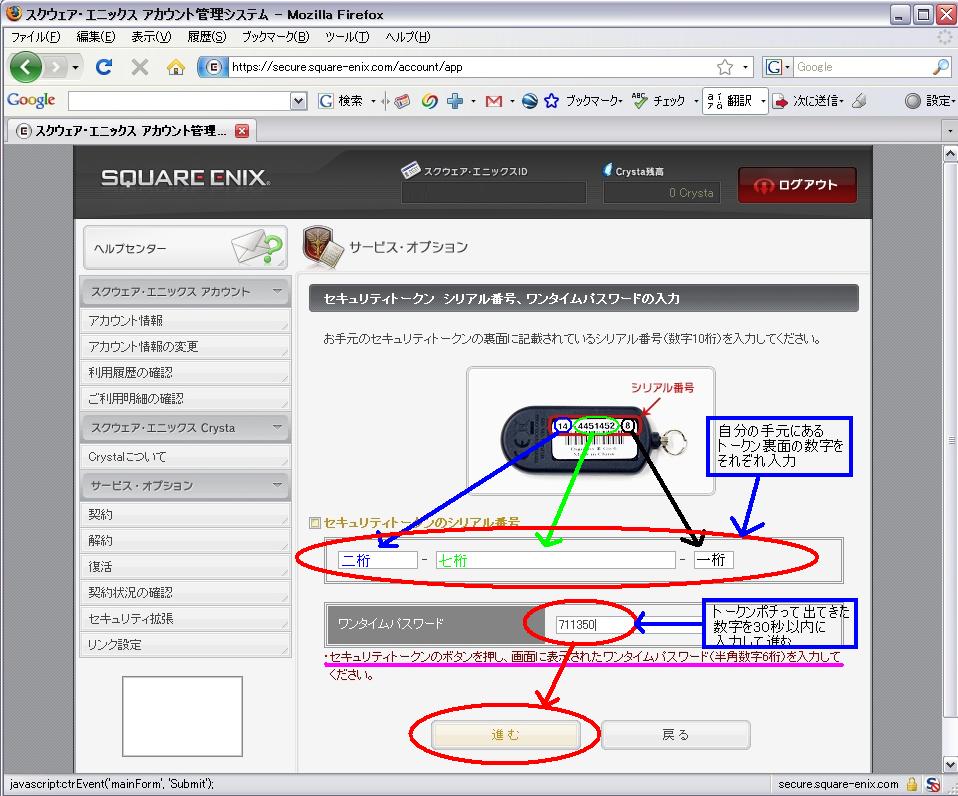This screenshot has height=796, width=958.
Task: Open 契約 in the sidebar
Action: click(185, 514)
